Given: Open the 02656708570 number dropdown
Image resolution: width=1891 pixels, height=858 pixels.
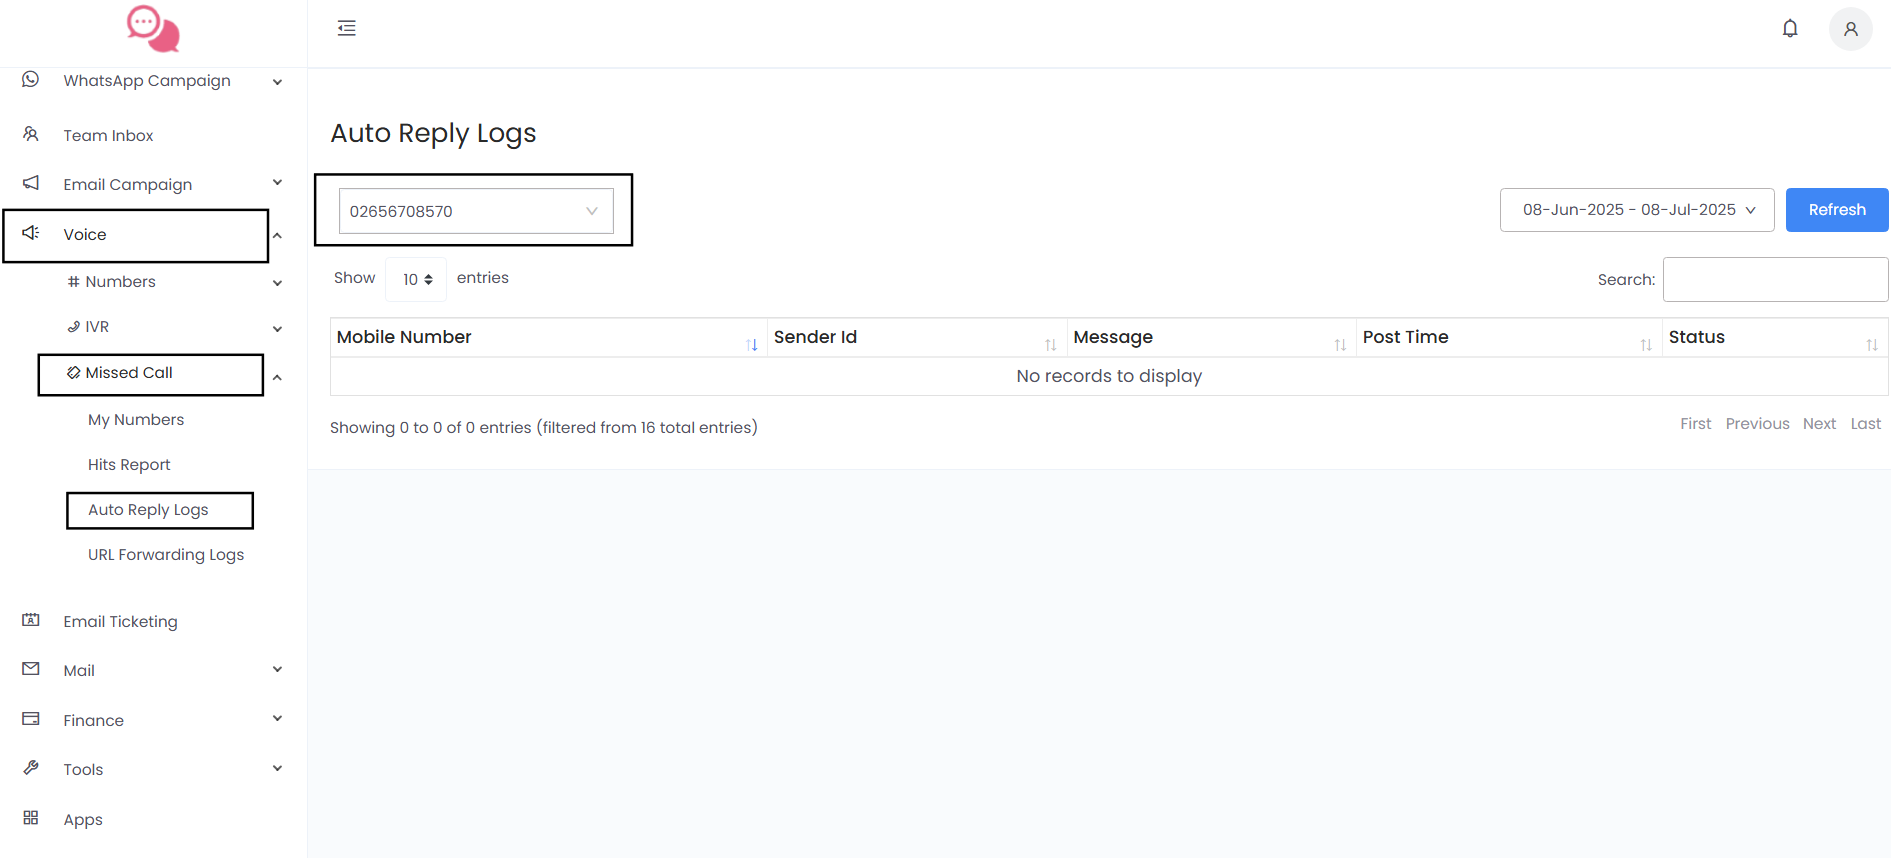Looking at the screenshot, I should click(x=476, y=211).
